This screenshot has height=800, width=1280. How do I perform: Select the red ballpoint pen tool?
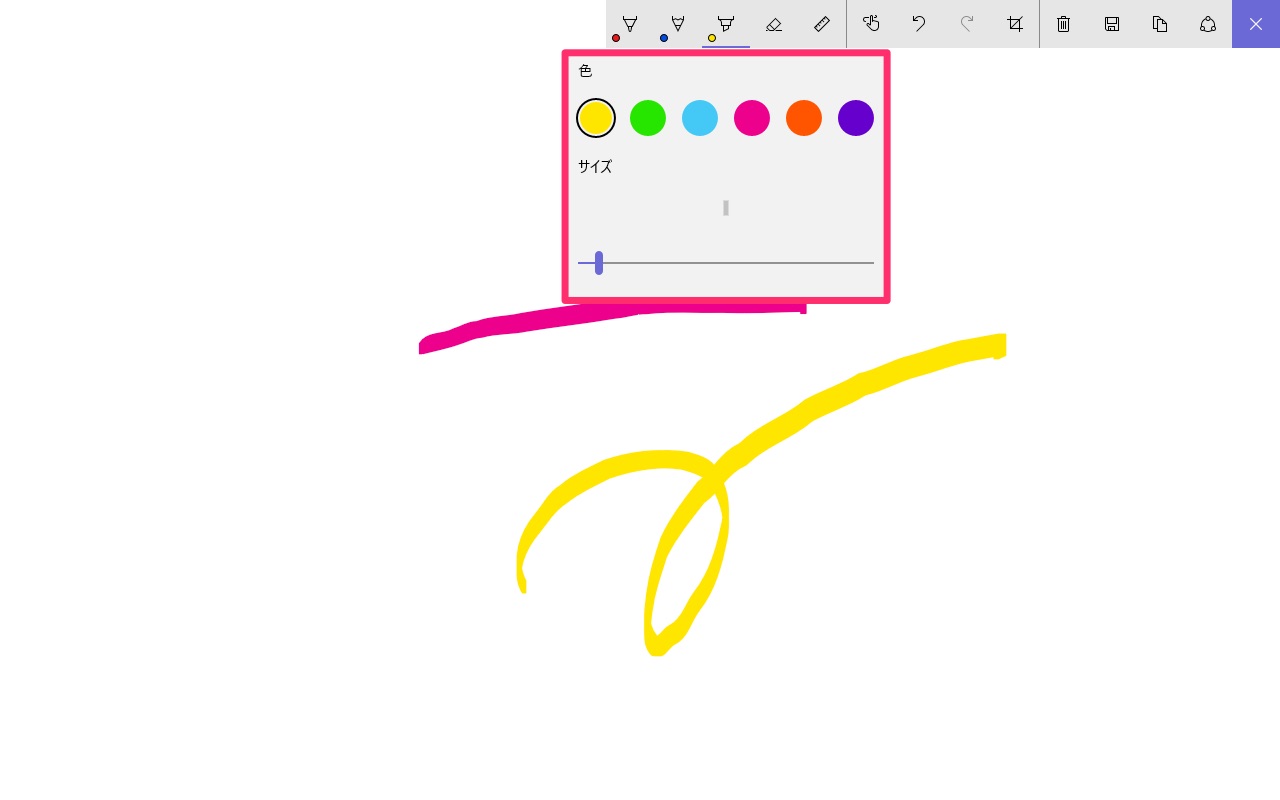point(630,24)
